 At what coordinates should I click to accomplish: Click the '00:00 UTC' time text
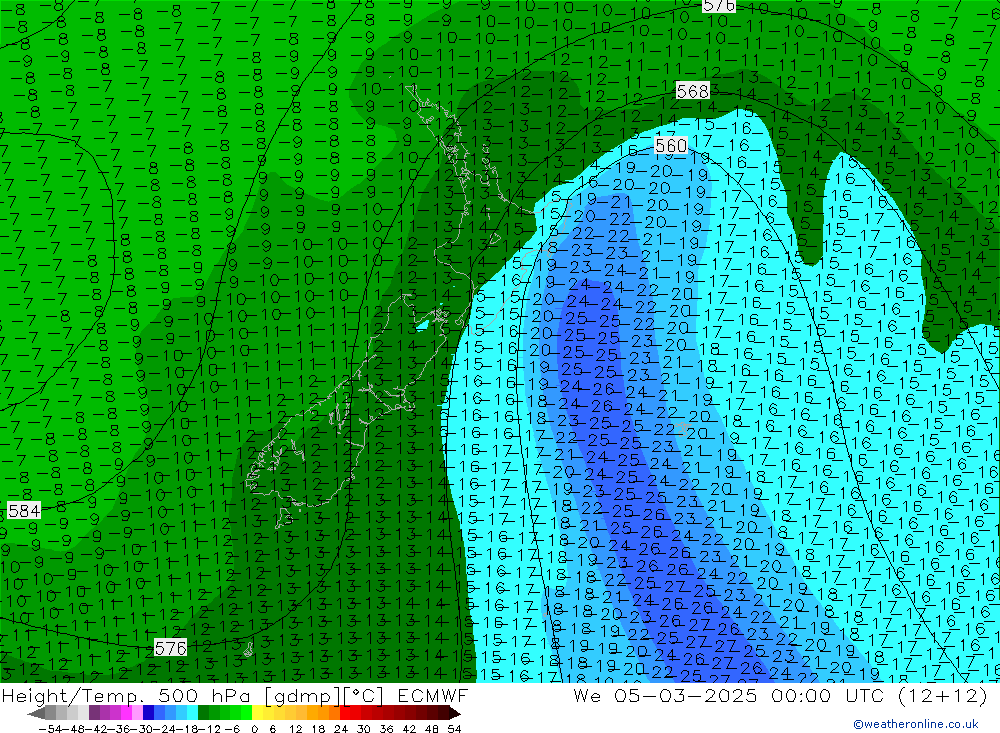point(827,695)
